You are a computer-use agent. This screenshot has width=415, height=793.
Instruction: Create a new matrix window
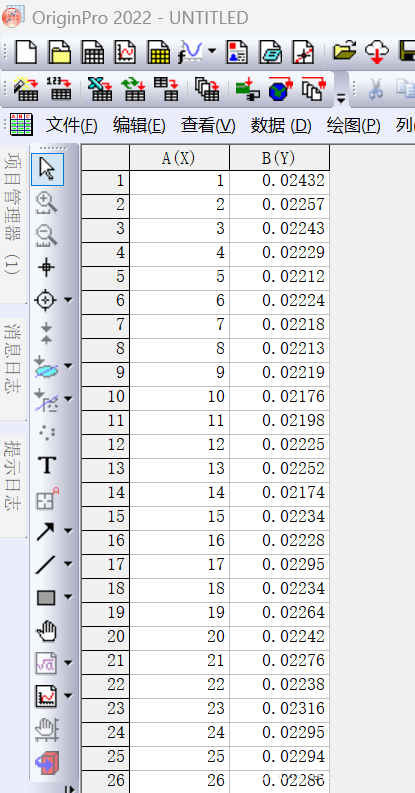(x=159, y=52)
